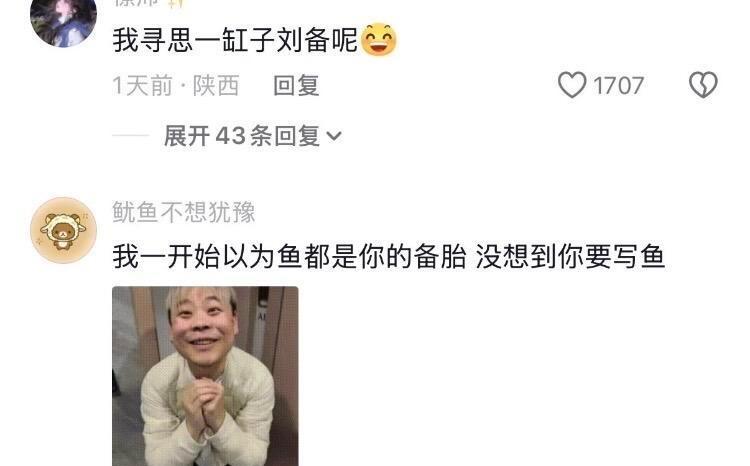
Task: Open the partially visible top username
Action: pyautogui.click(x=136, y=3)
